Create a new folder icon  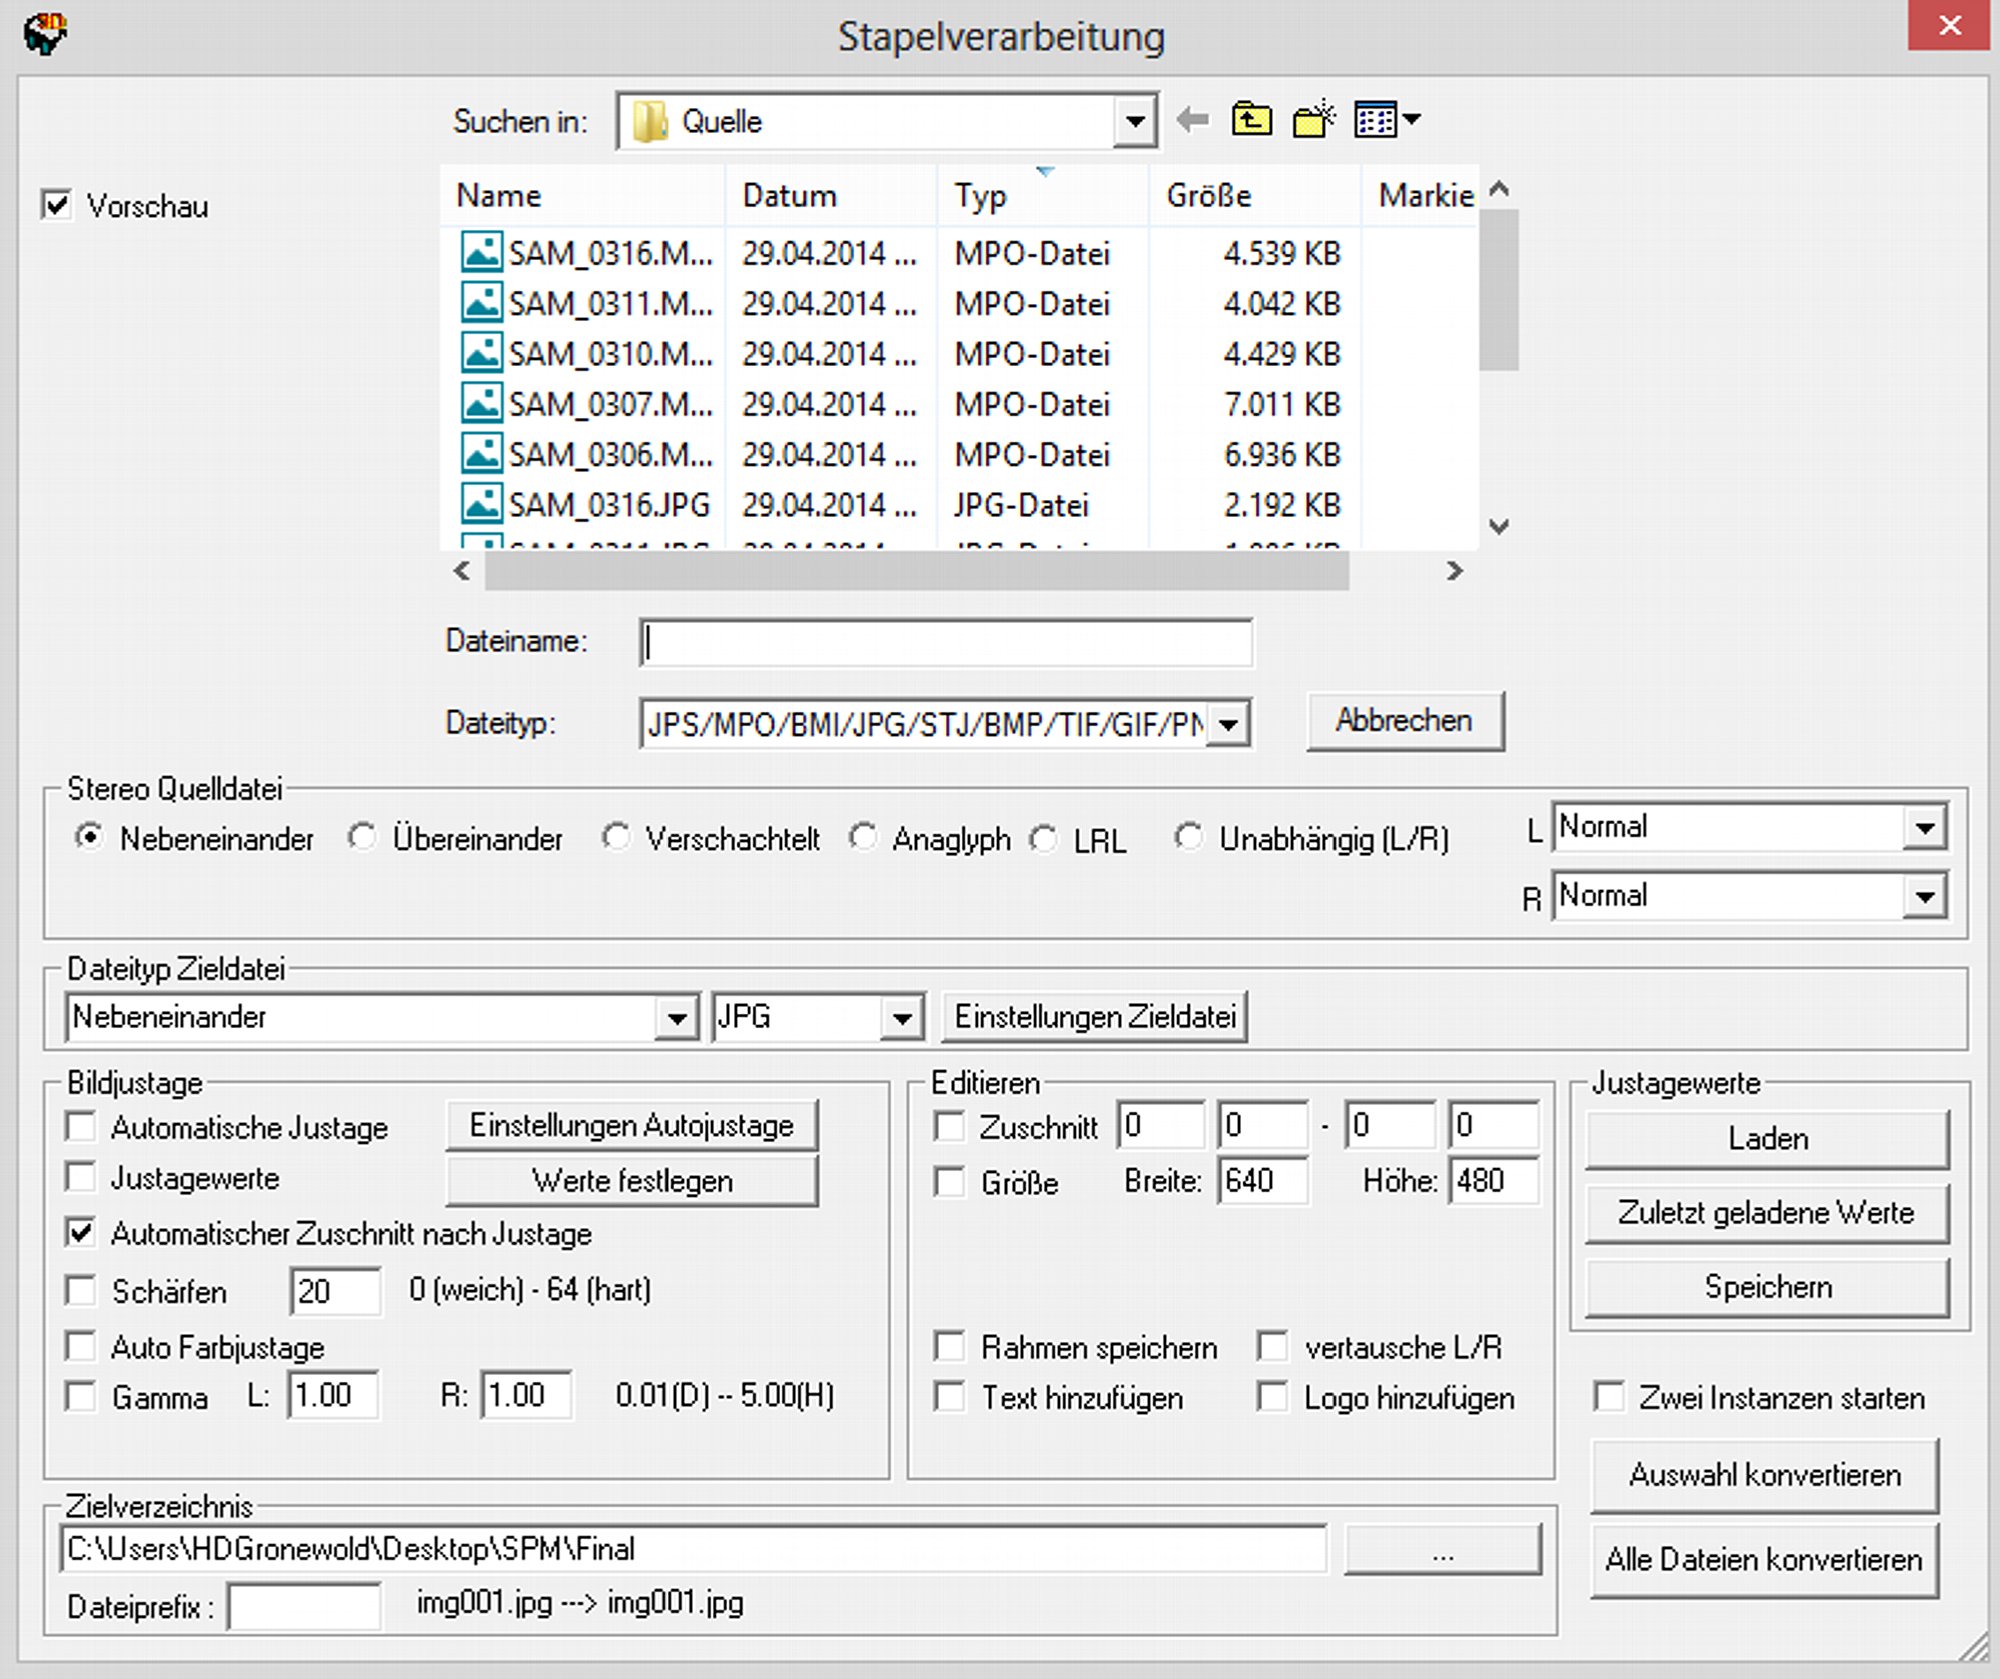click(x=1314, y=120)
